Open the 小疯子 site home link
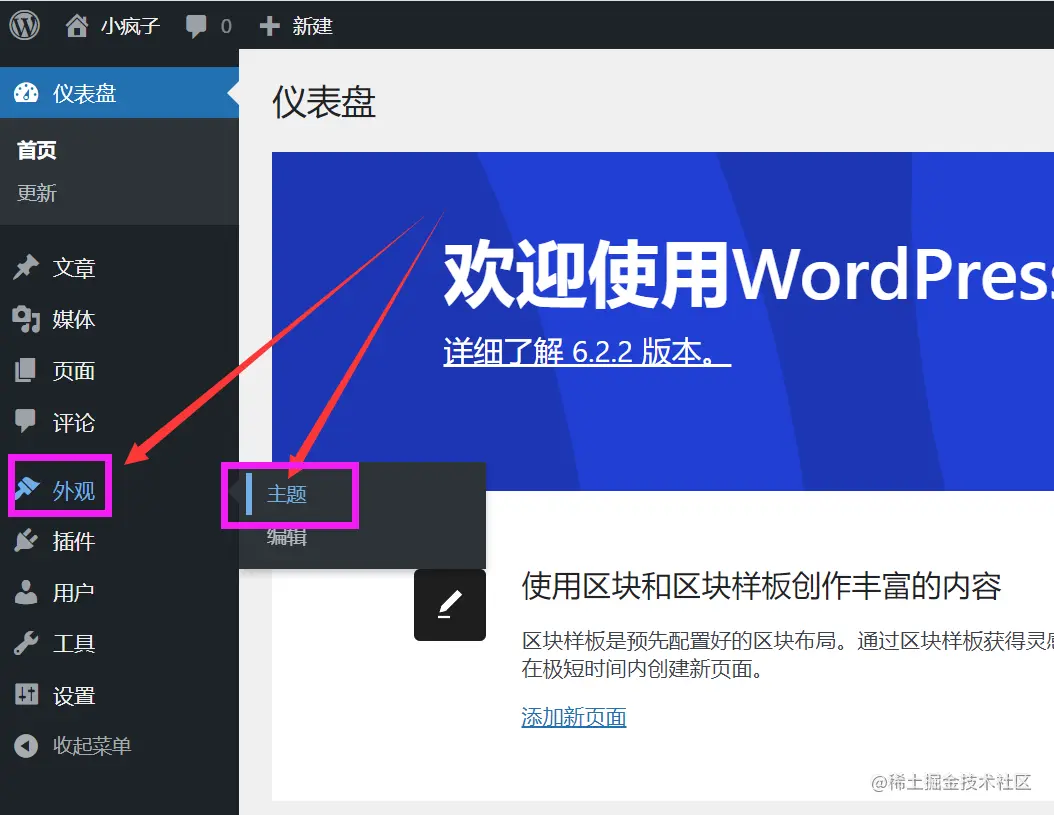The width and height of the screenshot is (1054, 815). (130, 26)
